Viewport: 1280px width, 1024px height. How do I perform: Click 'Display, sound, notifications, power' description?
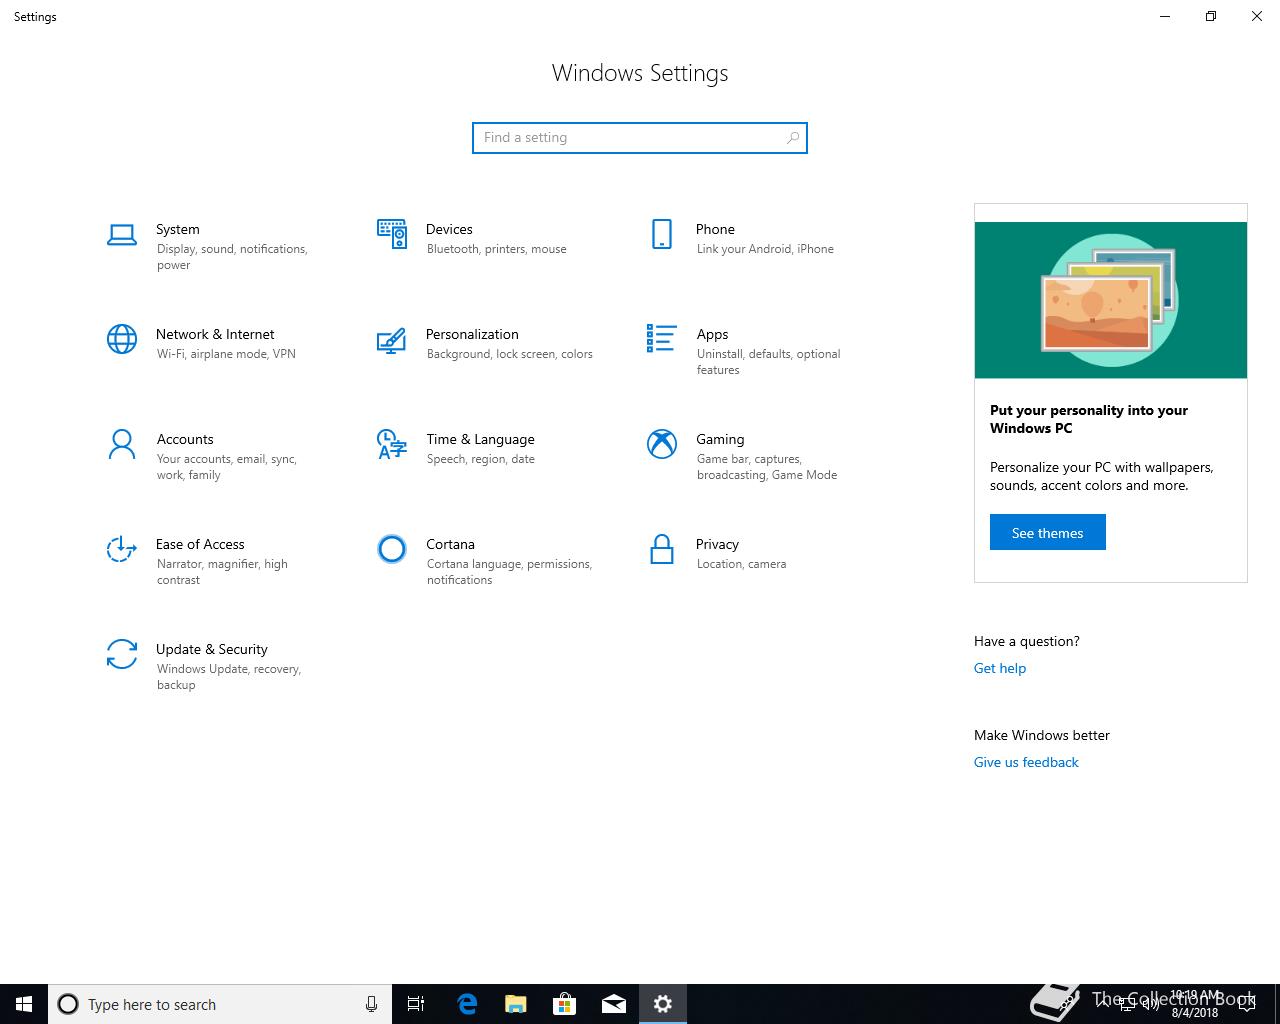coord(232,257)
